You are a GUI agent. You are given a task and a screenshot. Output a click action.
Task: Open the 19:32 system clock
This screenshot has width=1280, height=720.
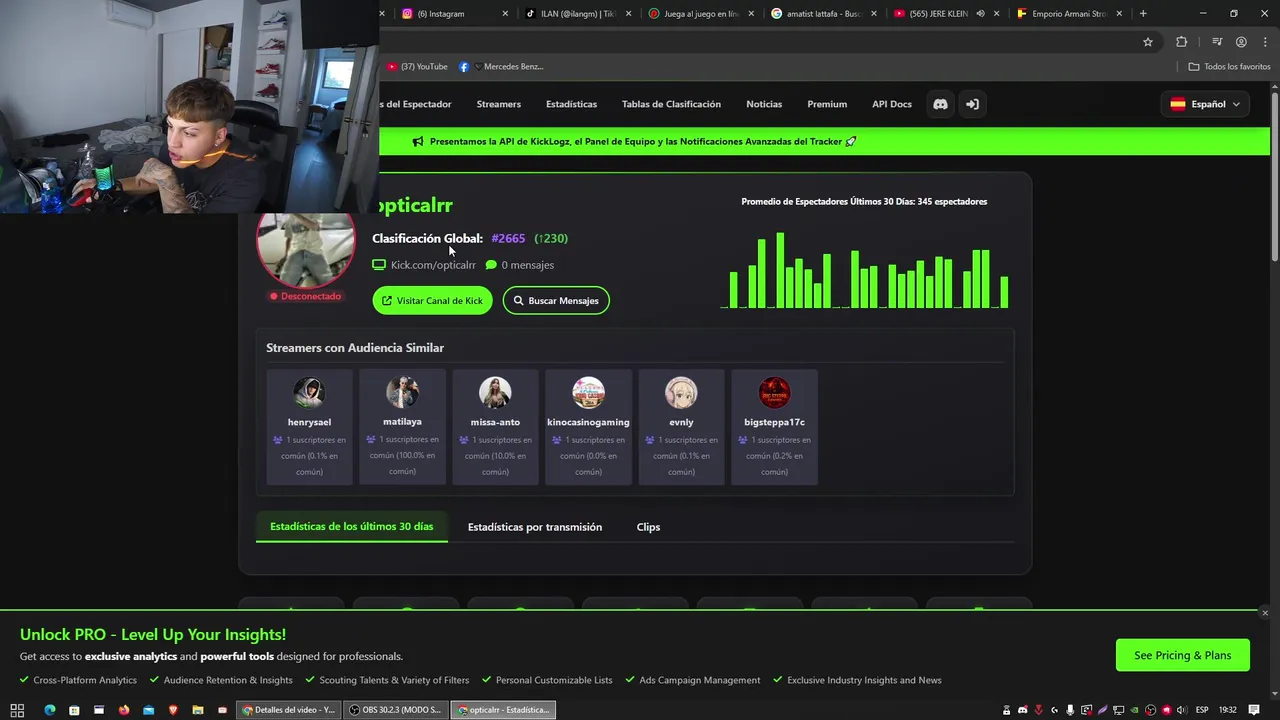click(x=1228, y=710)
